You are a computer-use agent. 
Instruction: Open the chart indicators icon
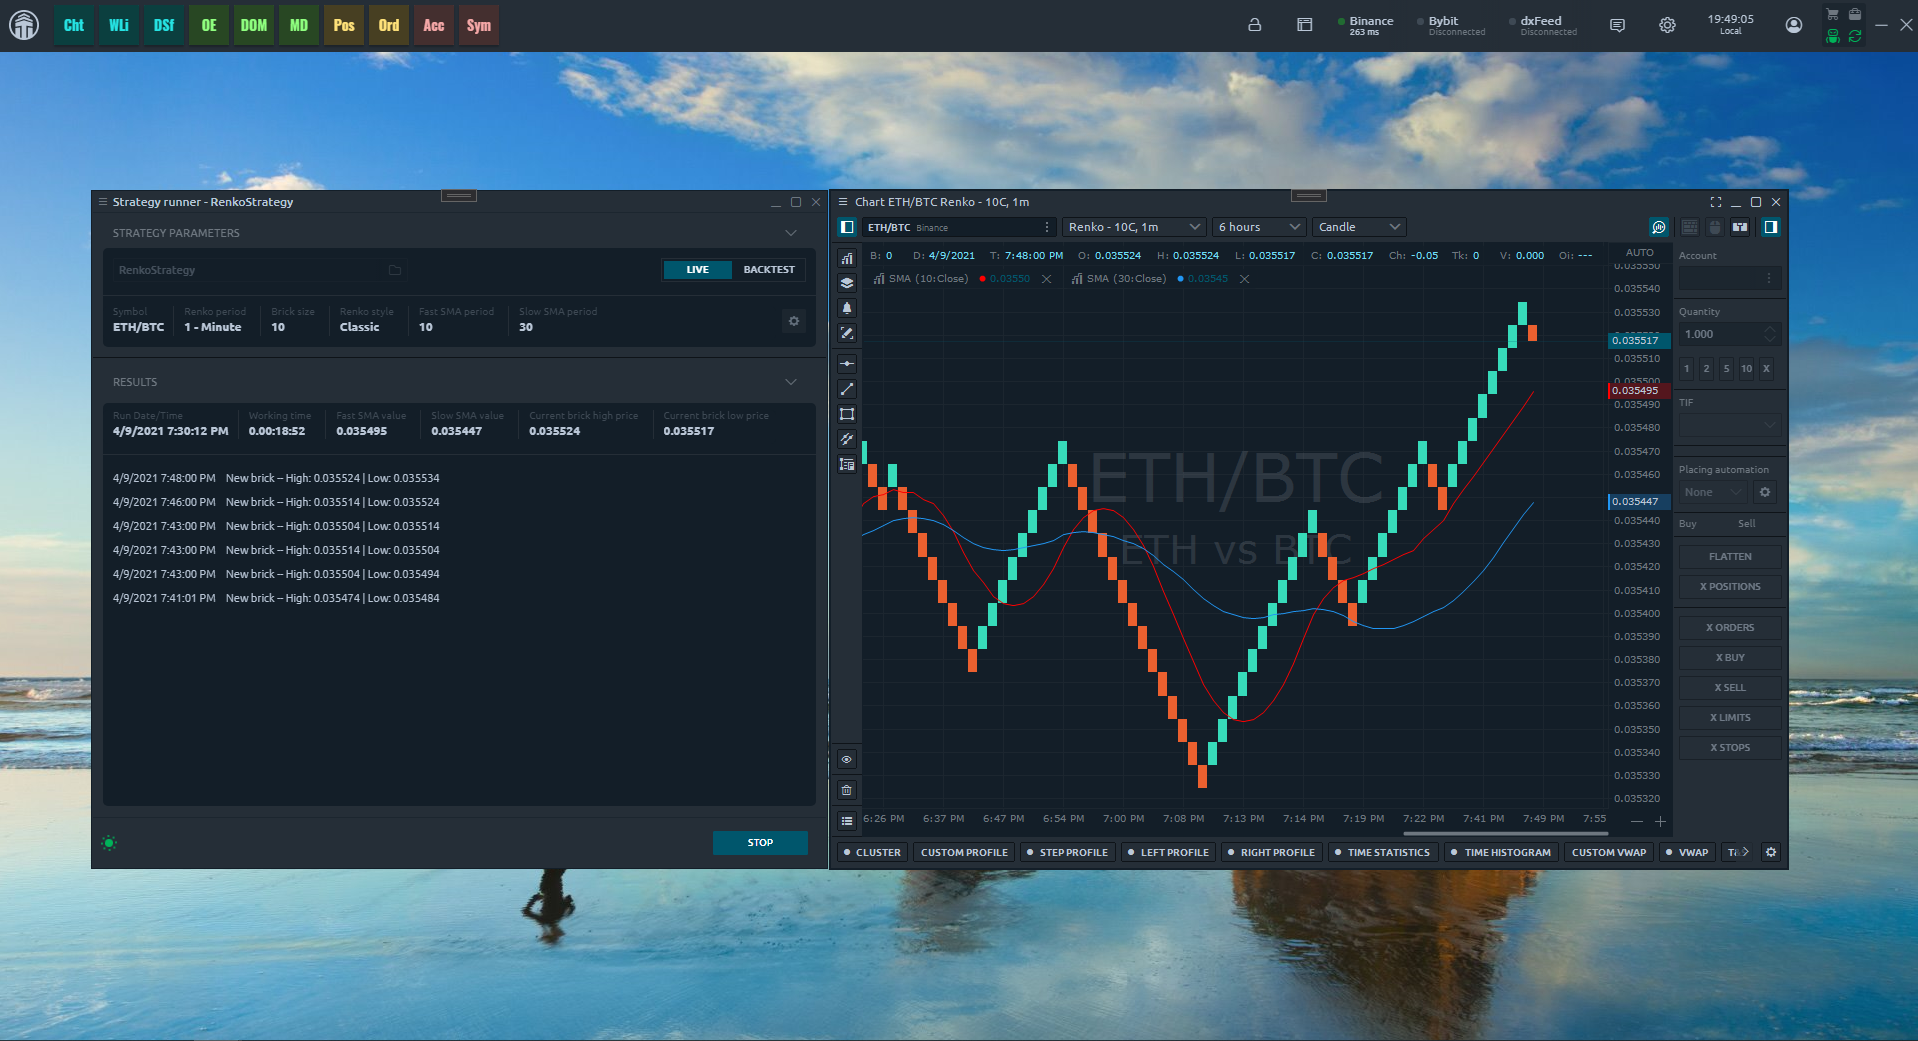click(x=847, y=258)
